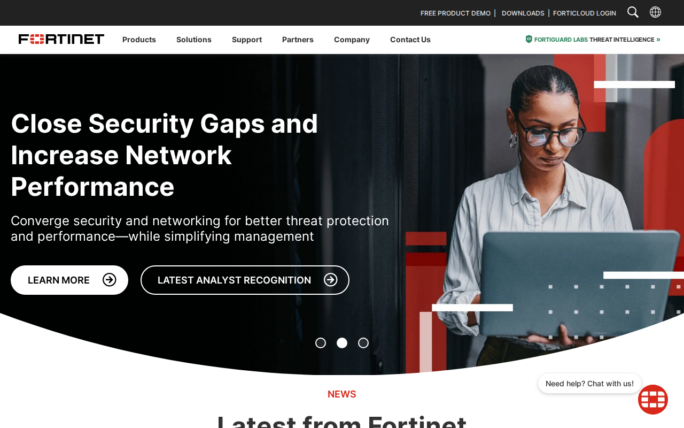684x428 pixels.
Task: Click the Fortinet logo
Action: [61, 39]
